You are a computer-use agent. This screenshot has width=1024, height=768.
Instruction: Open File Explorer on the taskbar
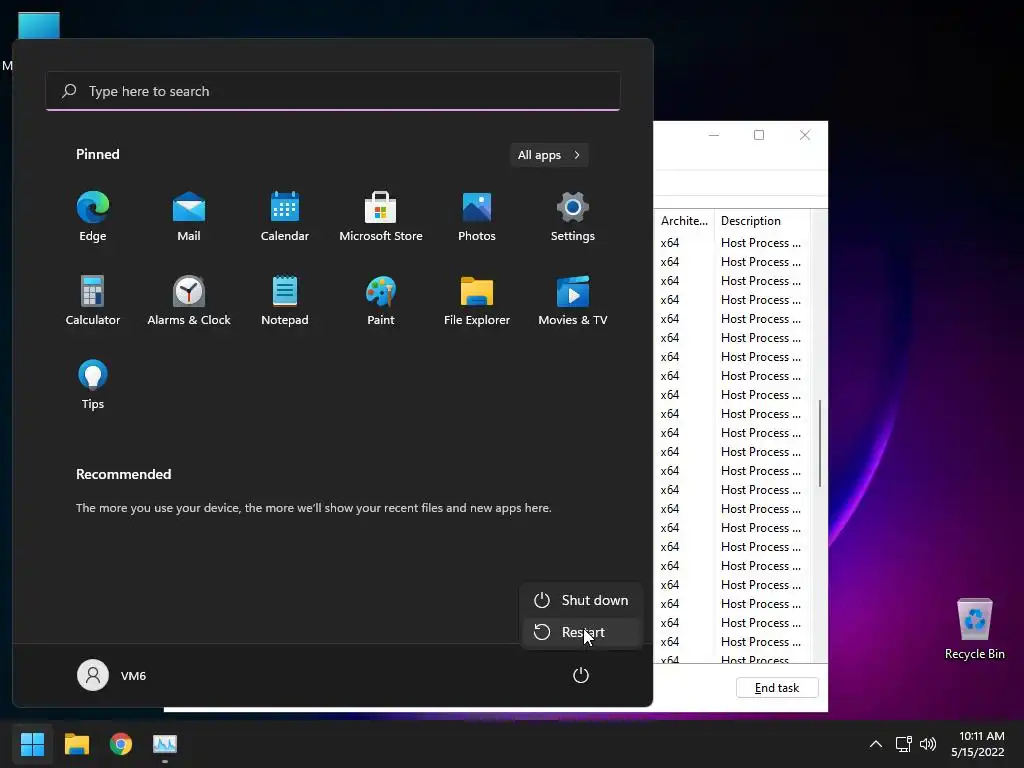pos(76,744)
